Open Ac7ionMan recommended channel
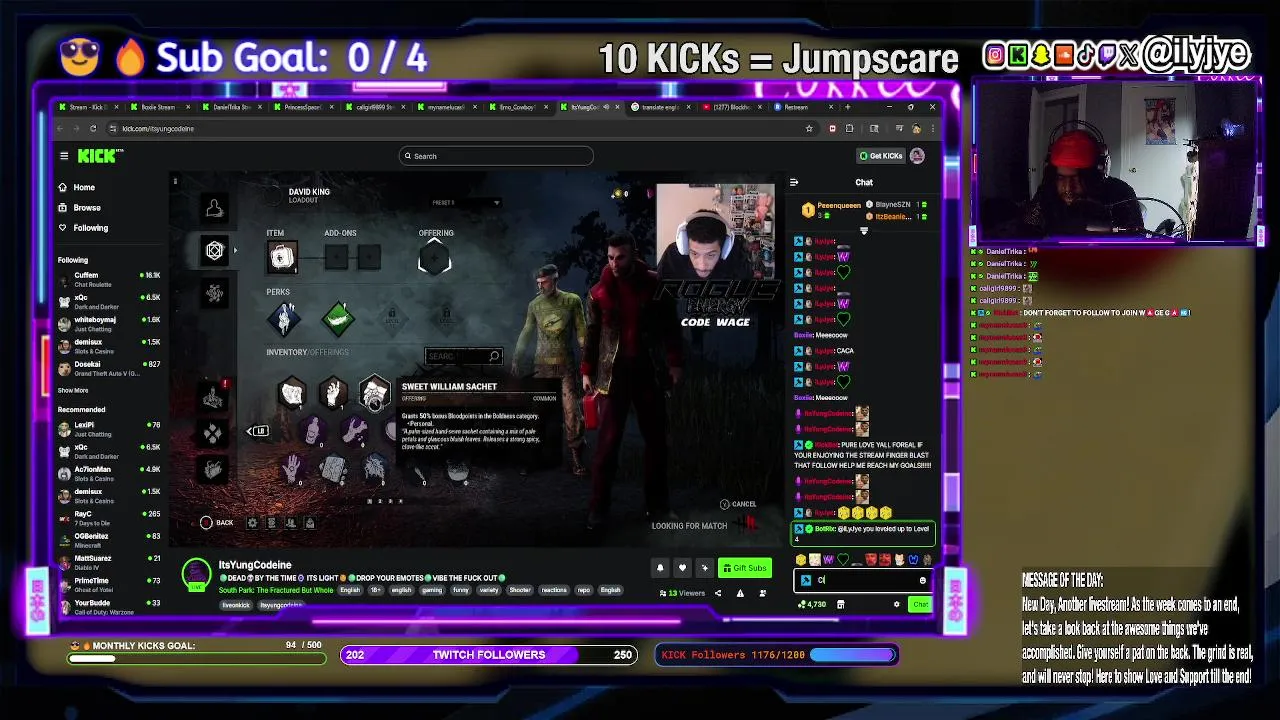The height and width of the screenshot is (720, 1280). [x=108, y=473]
